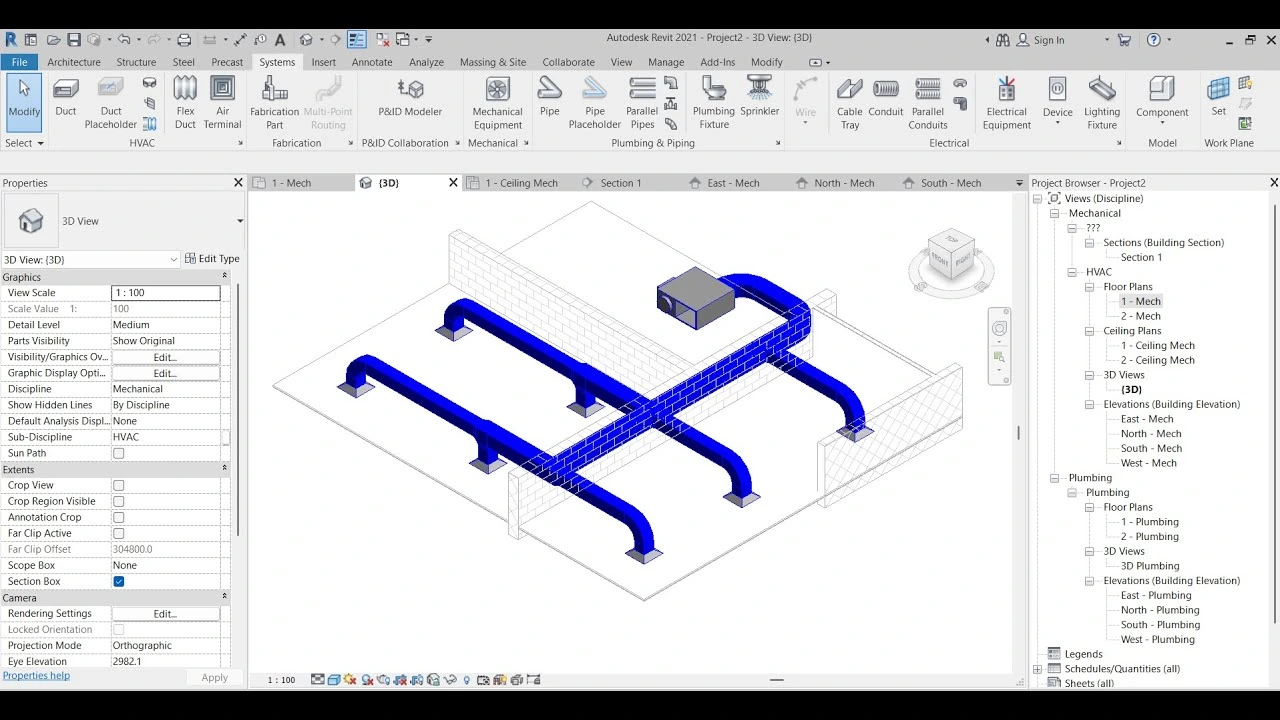Click the Parallel Conduits tool
This screenshot has height=720, width=1280.
click(x=928, y=103)
